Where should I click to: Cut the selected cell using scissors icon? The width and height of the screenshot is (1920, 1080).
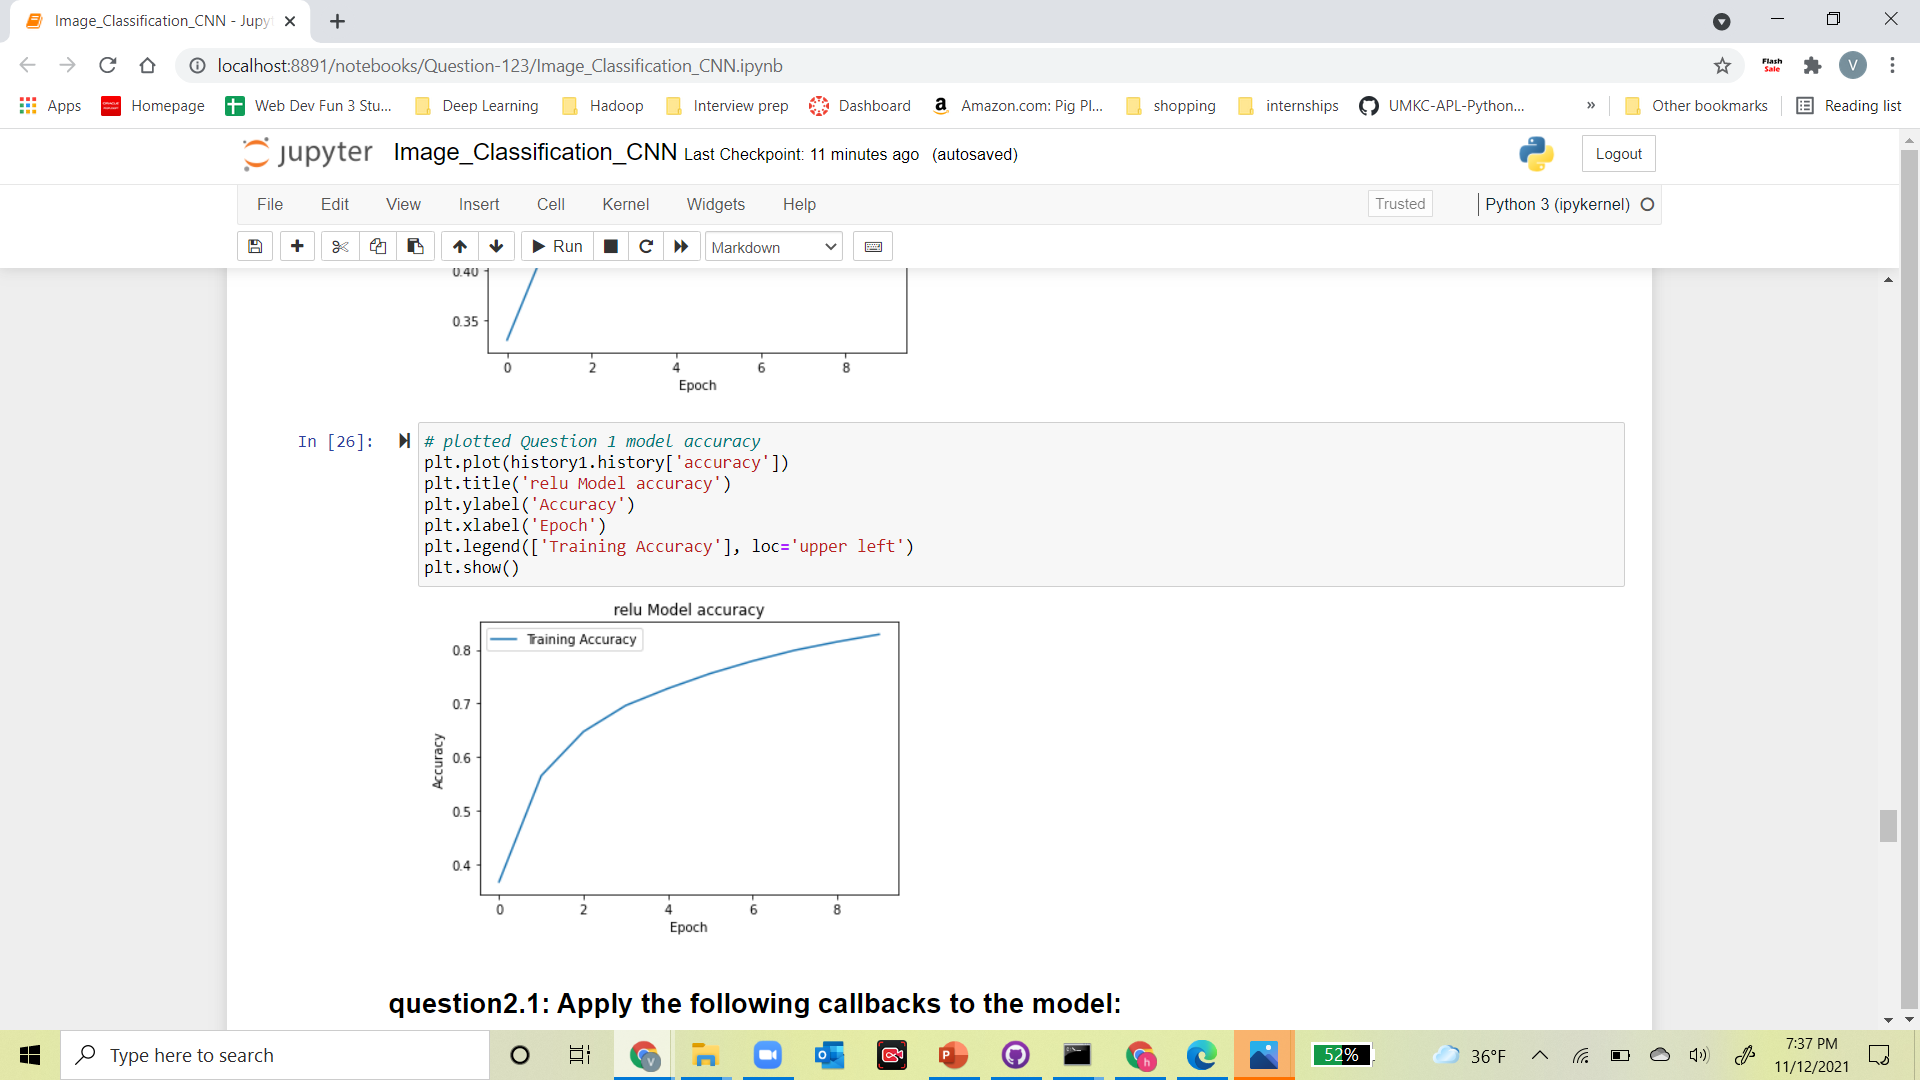(x=339, y=246)
